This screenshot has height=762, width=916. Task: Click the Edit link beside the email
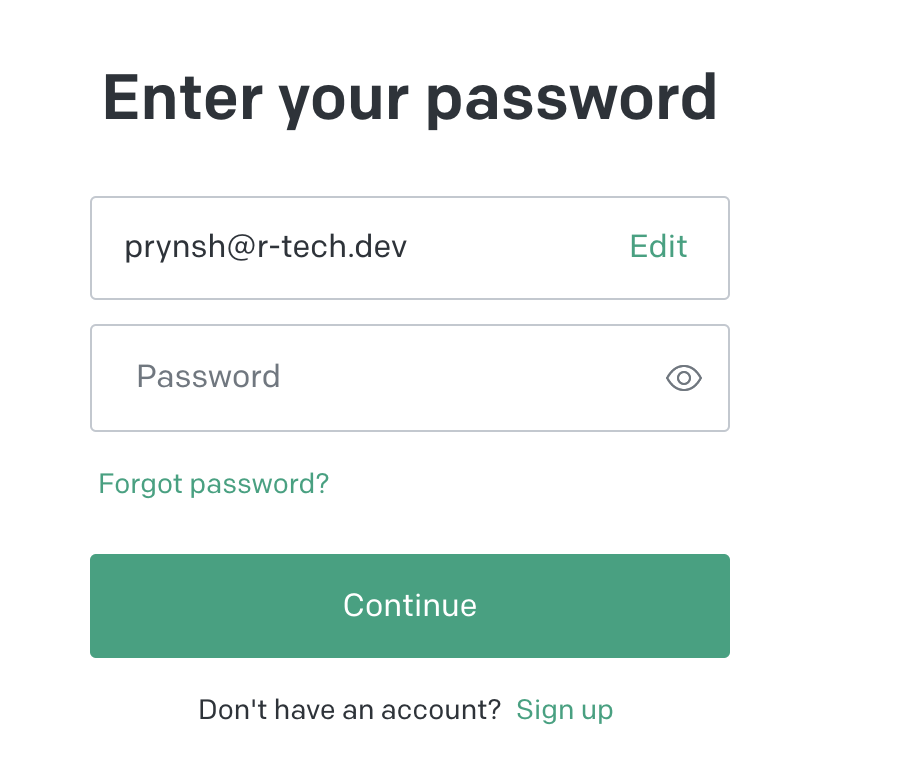click(x=658, y=247)
